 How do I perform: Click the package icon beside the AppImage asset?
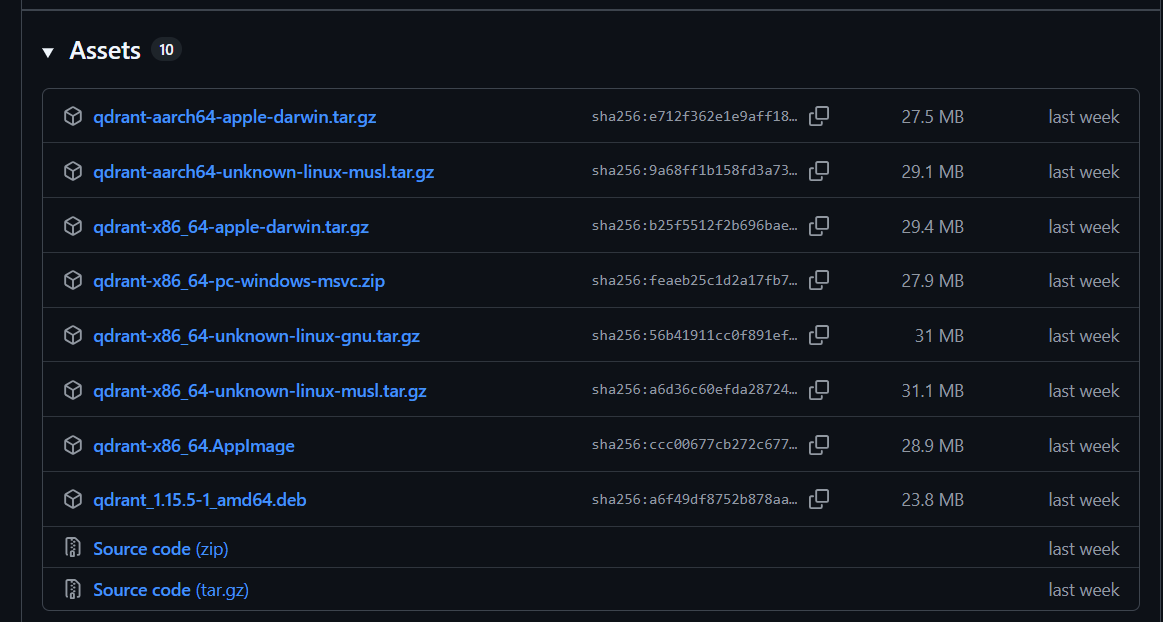point(72,446)
